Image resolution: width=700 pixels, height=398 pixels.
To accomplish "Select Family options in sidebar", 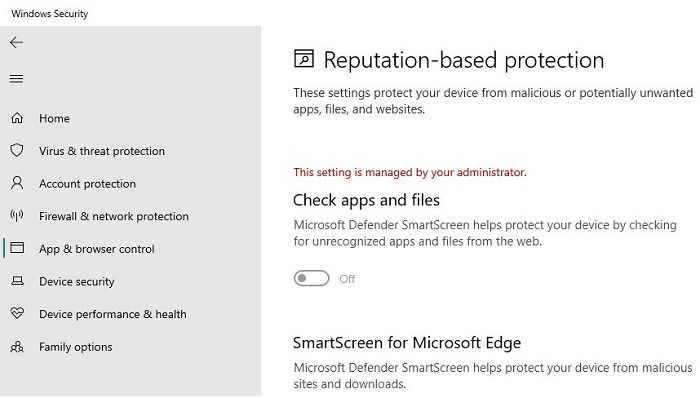I will (76, 347).
